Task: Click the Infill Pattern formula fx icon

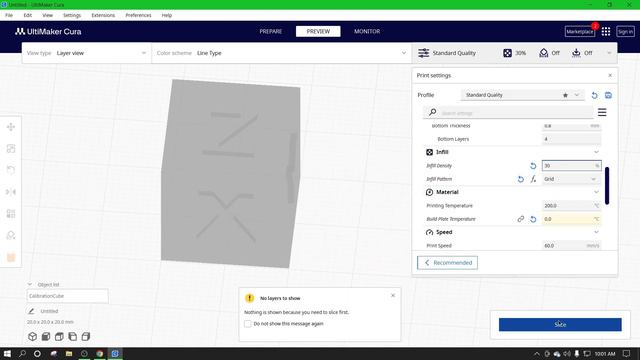Action: pyautogui.click(x=533, y=179)
